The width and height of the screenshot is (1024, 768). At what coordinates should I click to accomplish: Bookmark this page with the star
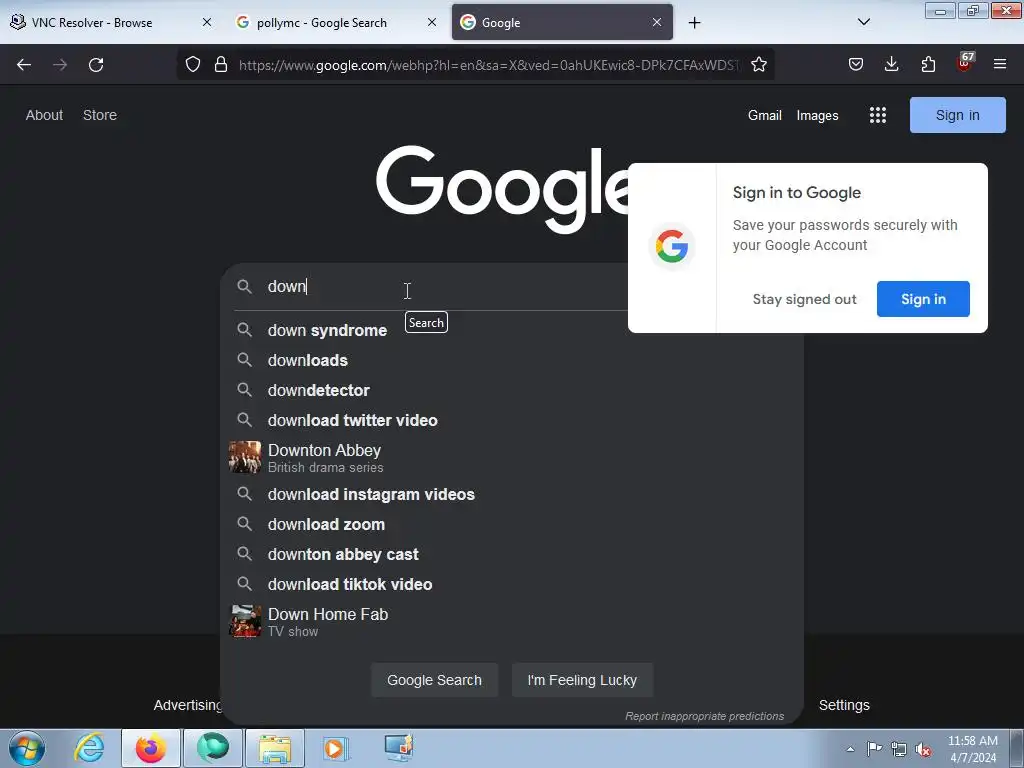(758, 64)
